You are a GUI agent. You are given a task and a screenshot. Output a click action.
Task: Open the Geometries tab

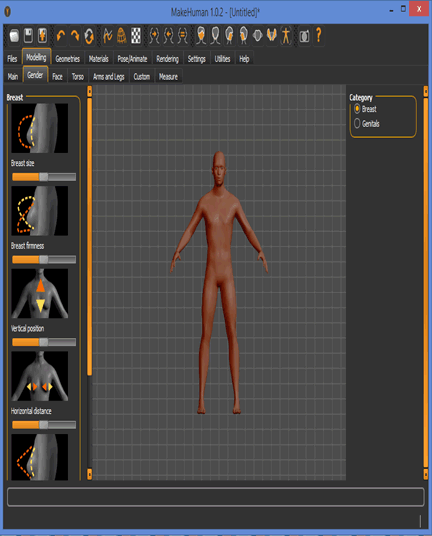point(68,59)
